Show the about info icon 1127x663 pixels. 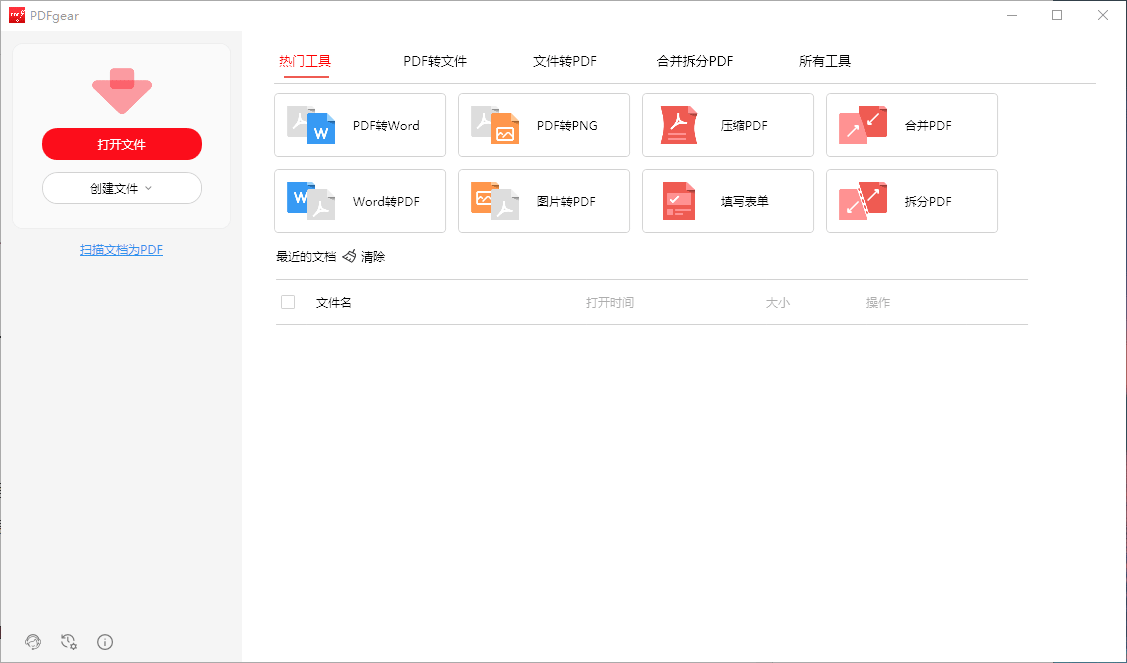coord(105,642)
